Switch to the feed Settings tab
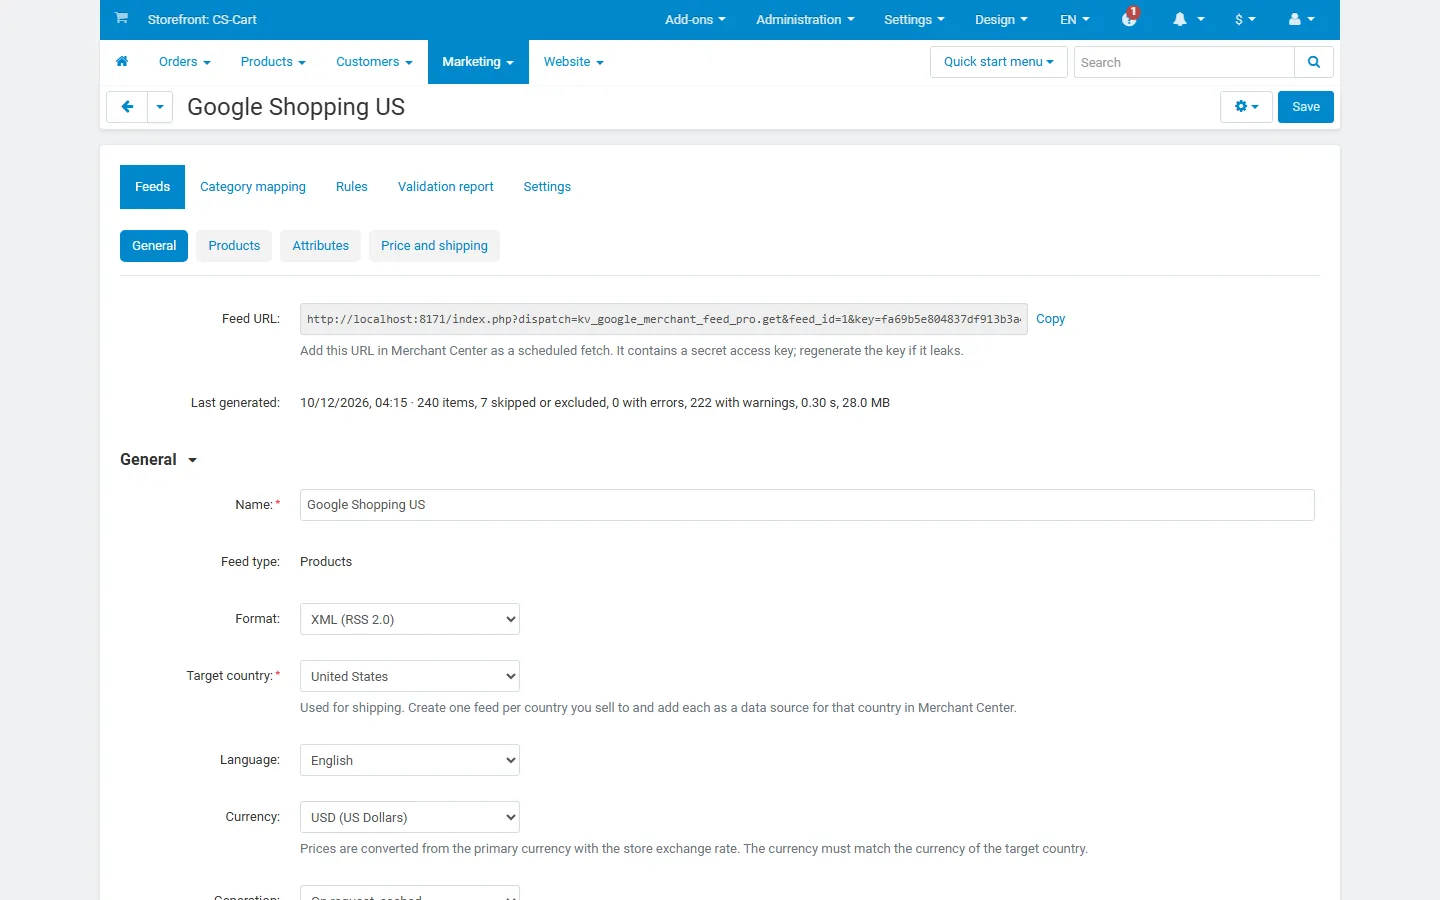1440x900 pixels. 547,187
